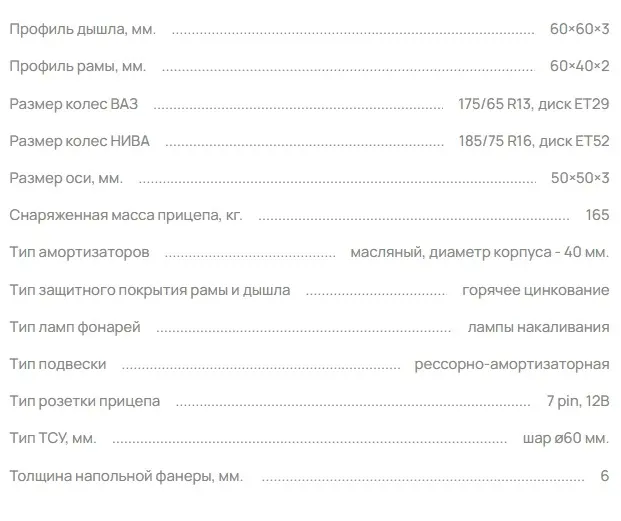The width and height of the screenshot is (621, 521).
Task: Select the 50×50×3 axle size value
Action: pyautogui.click(x=579, y=178)
